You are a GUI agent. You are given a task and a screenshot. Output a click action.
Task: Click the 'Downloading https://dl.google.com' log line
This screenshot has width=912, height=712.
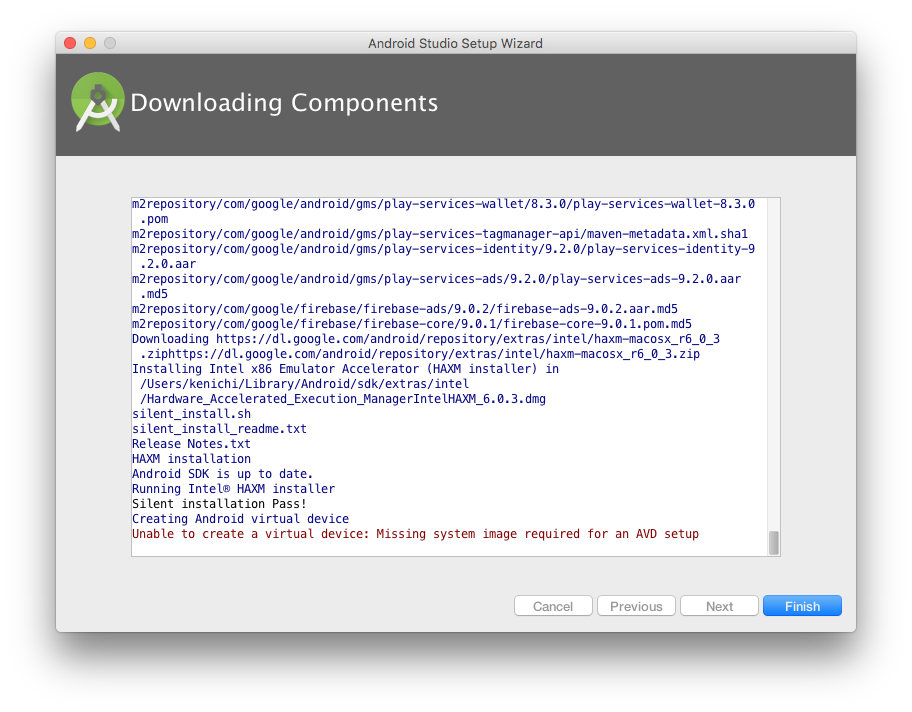pos(426,339)
